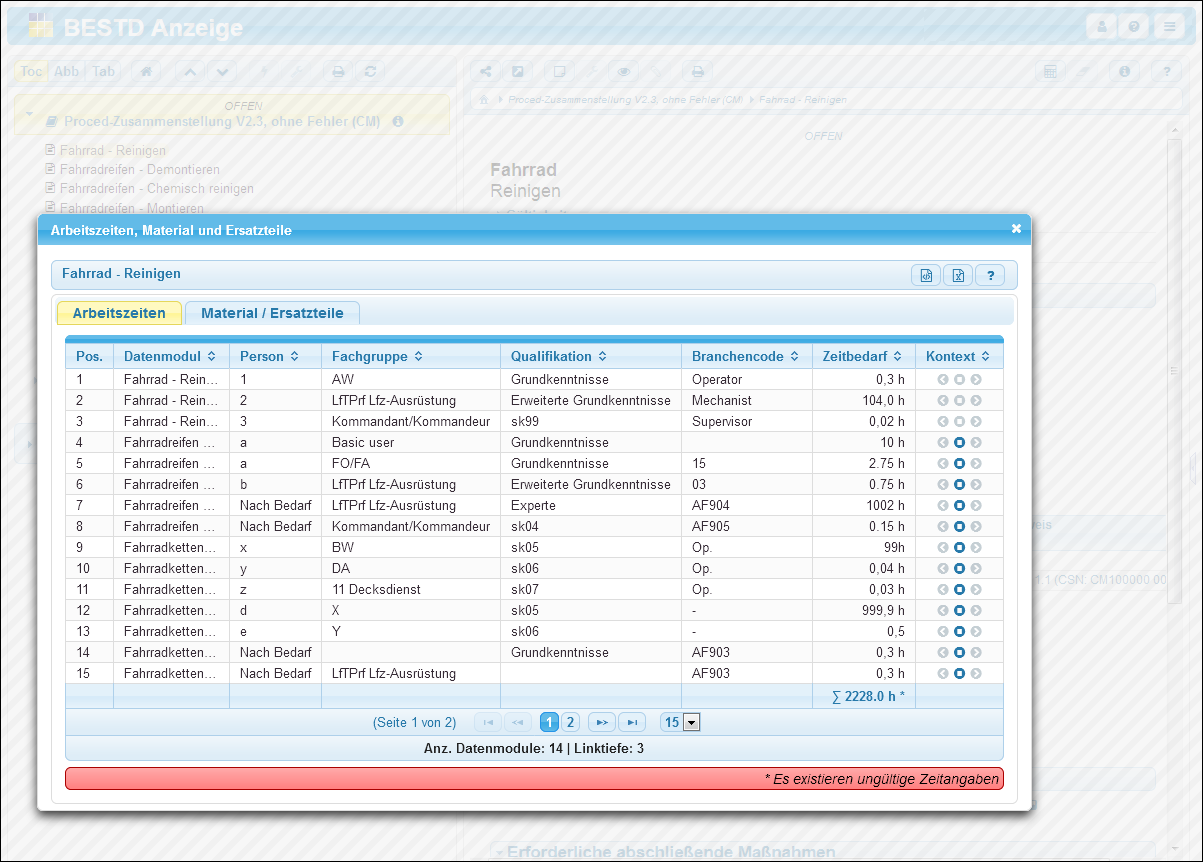Click the cell reading Supervisor
The height and width of the screenshot is (862, 1203).
tap(746, 421)
